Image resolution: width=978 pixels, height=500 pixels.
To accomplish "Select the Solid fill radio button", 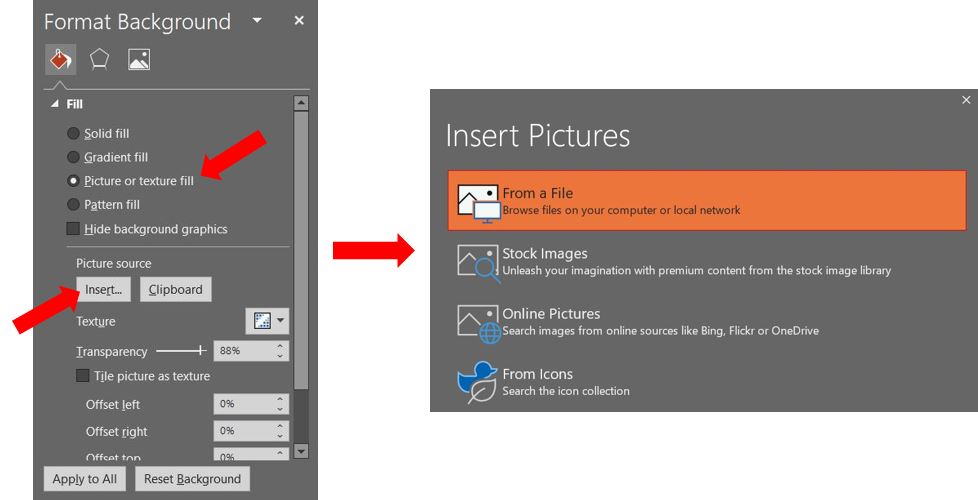I will (73, 133).
